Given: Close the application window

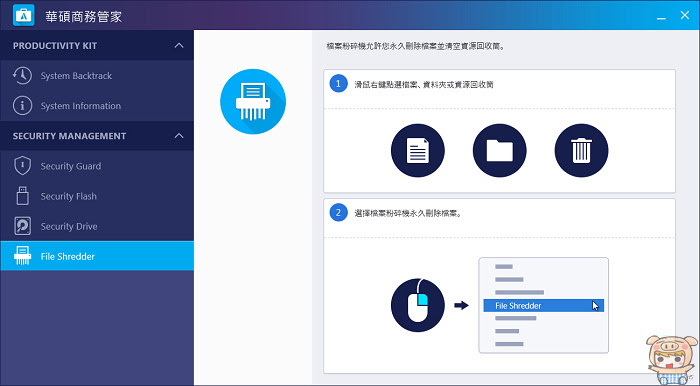Looking at the screenshot, I should 685,15.
